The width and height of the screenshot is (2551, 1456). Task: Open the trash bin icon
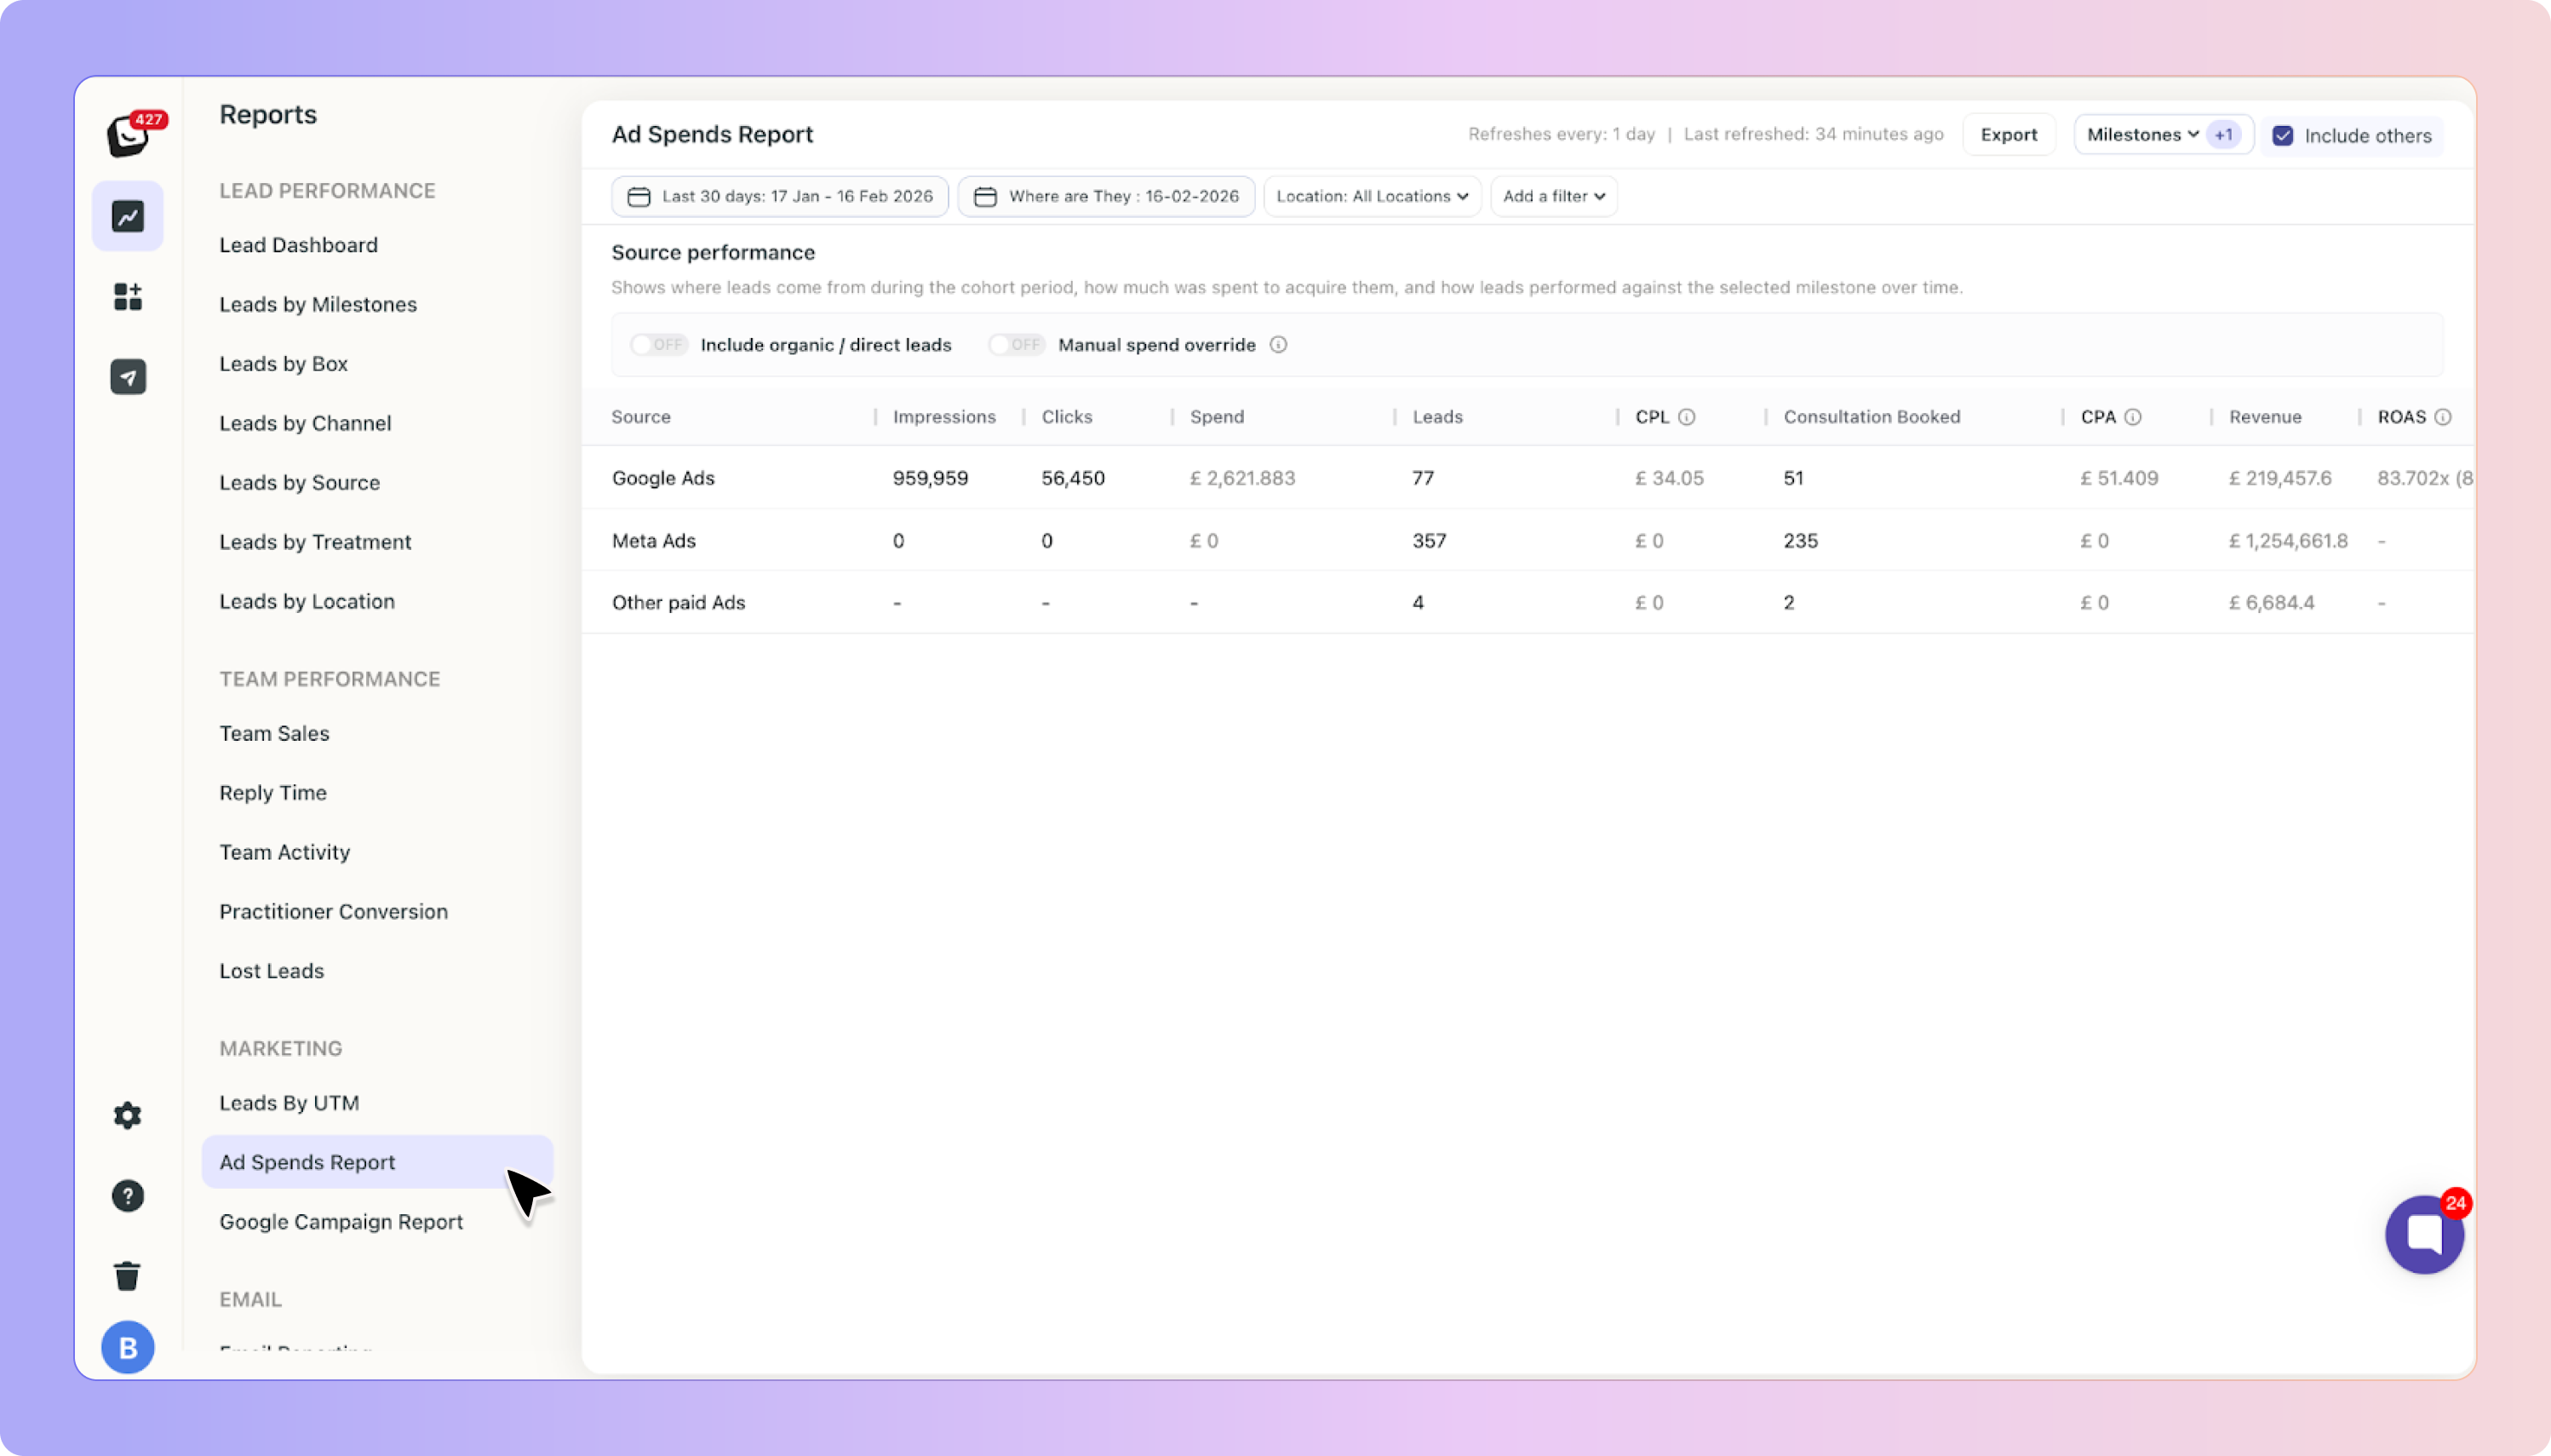click(127, 1276)
